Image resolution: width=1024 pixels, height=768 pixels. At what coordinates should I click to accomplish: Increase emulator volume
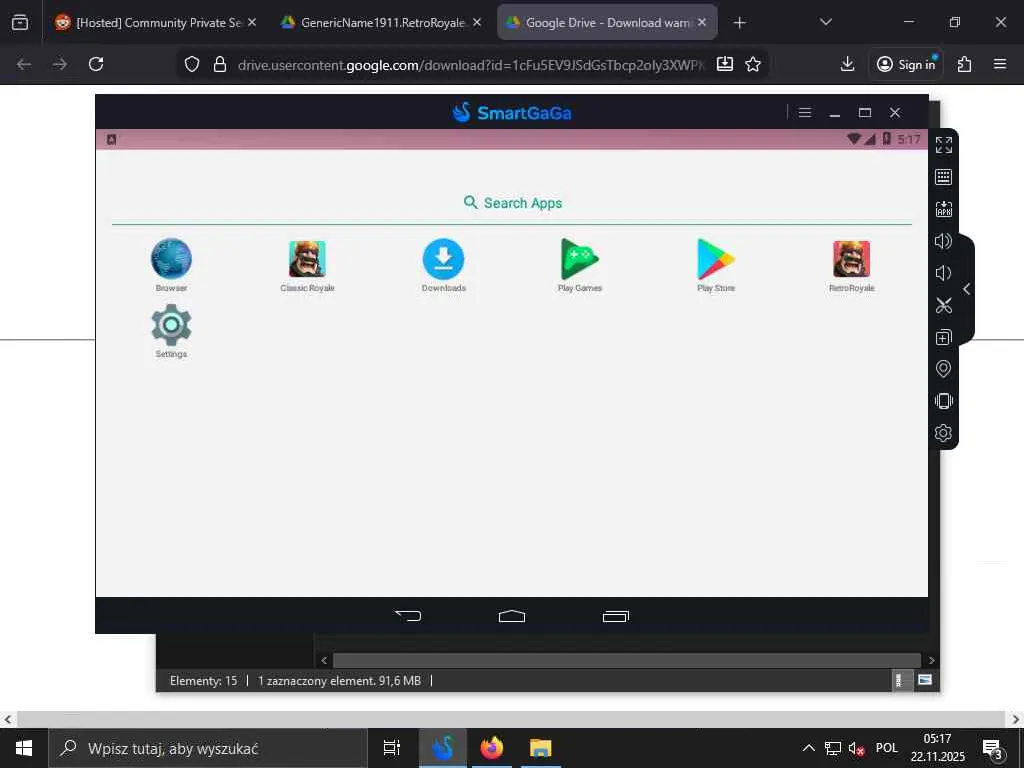pos(944,241)
